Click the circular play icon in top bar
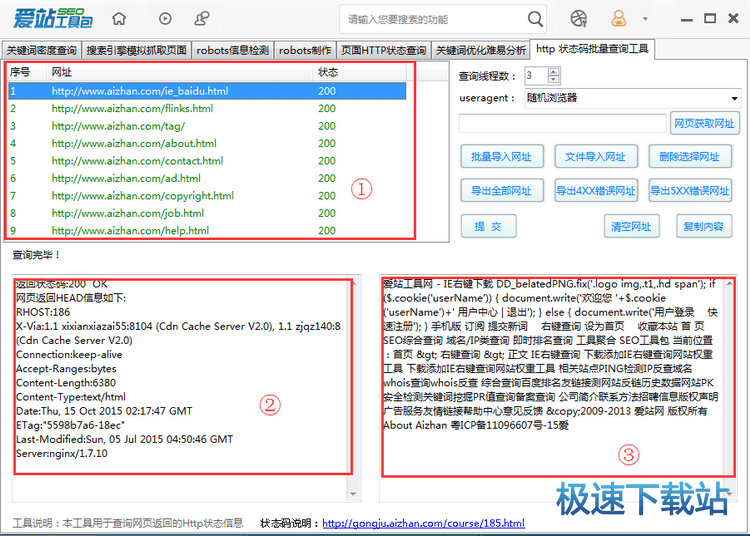Screen dimensions: 750x536 tap(165, 19)
